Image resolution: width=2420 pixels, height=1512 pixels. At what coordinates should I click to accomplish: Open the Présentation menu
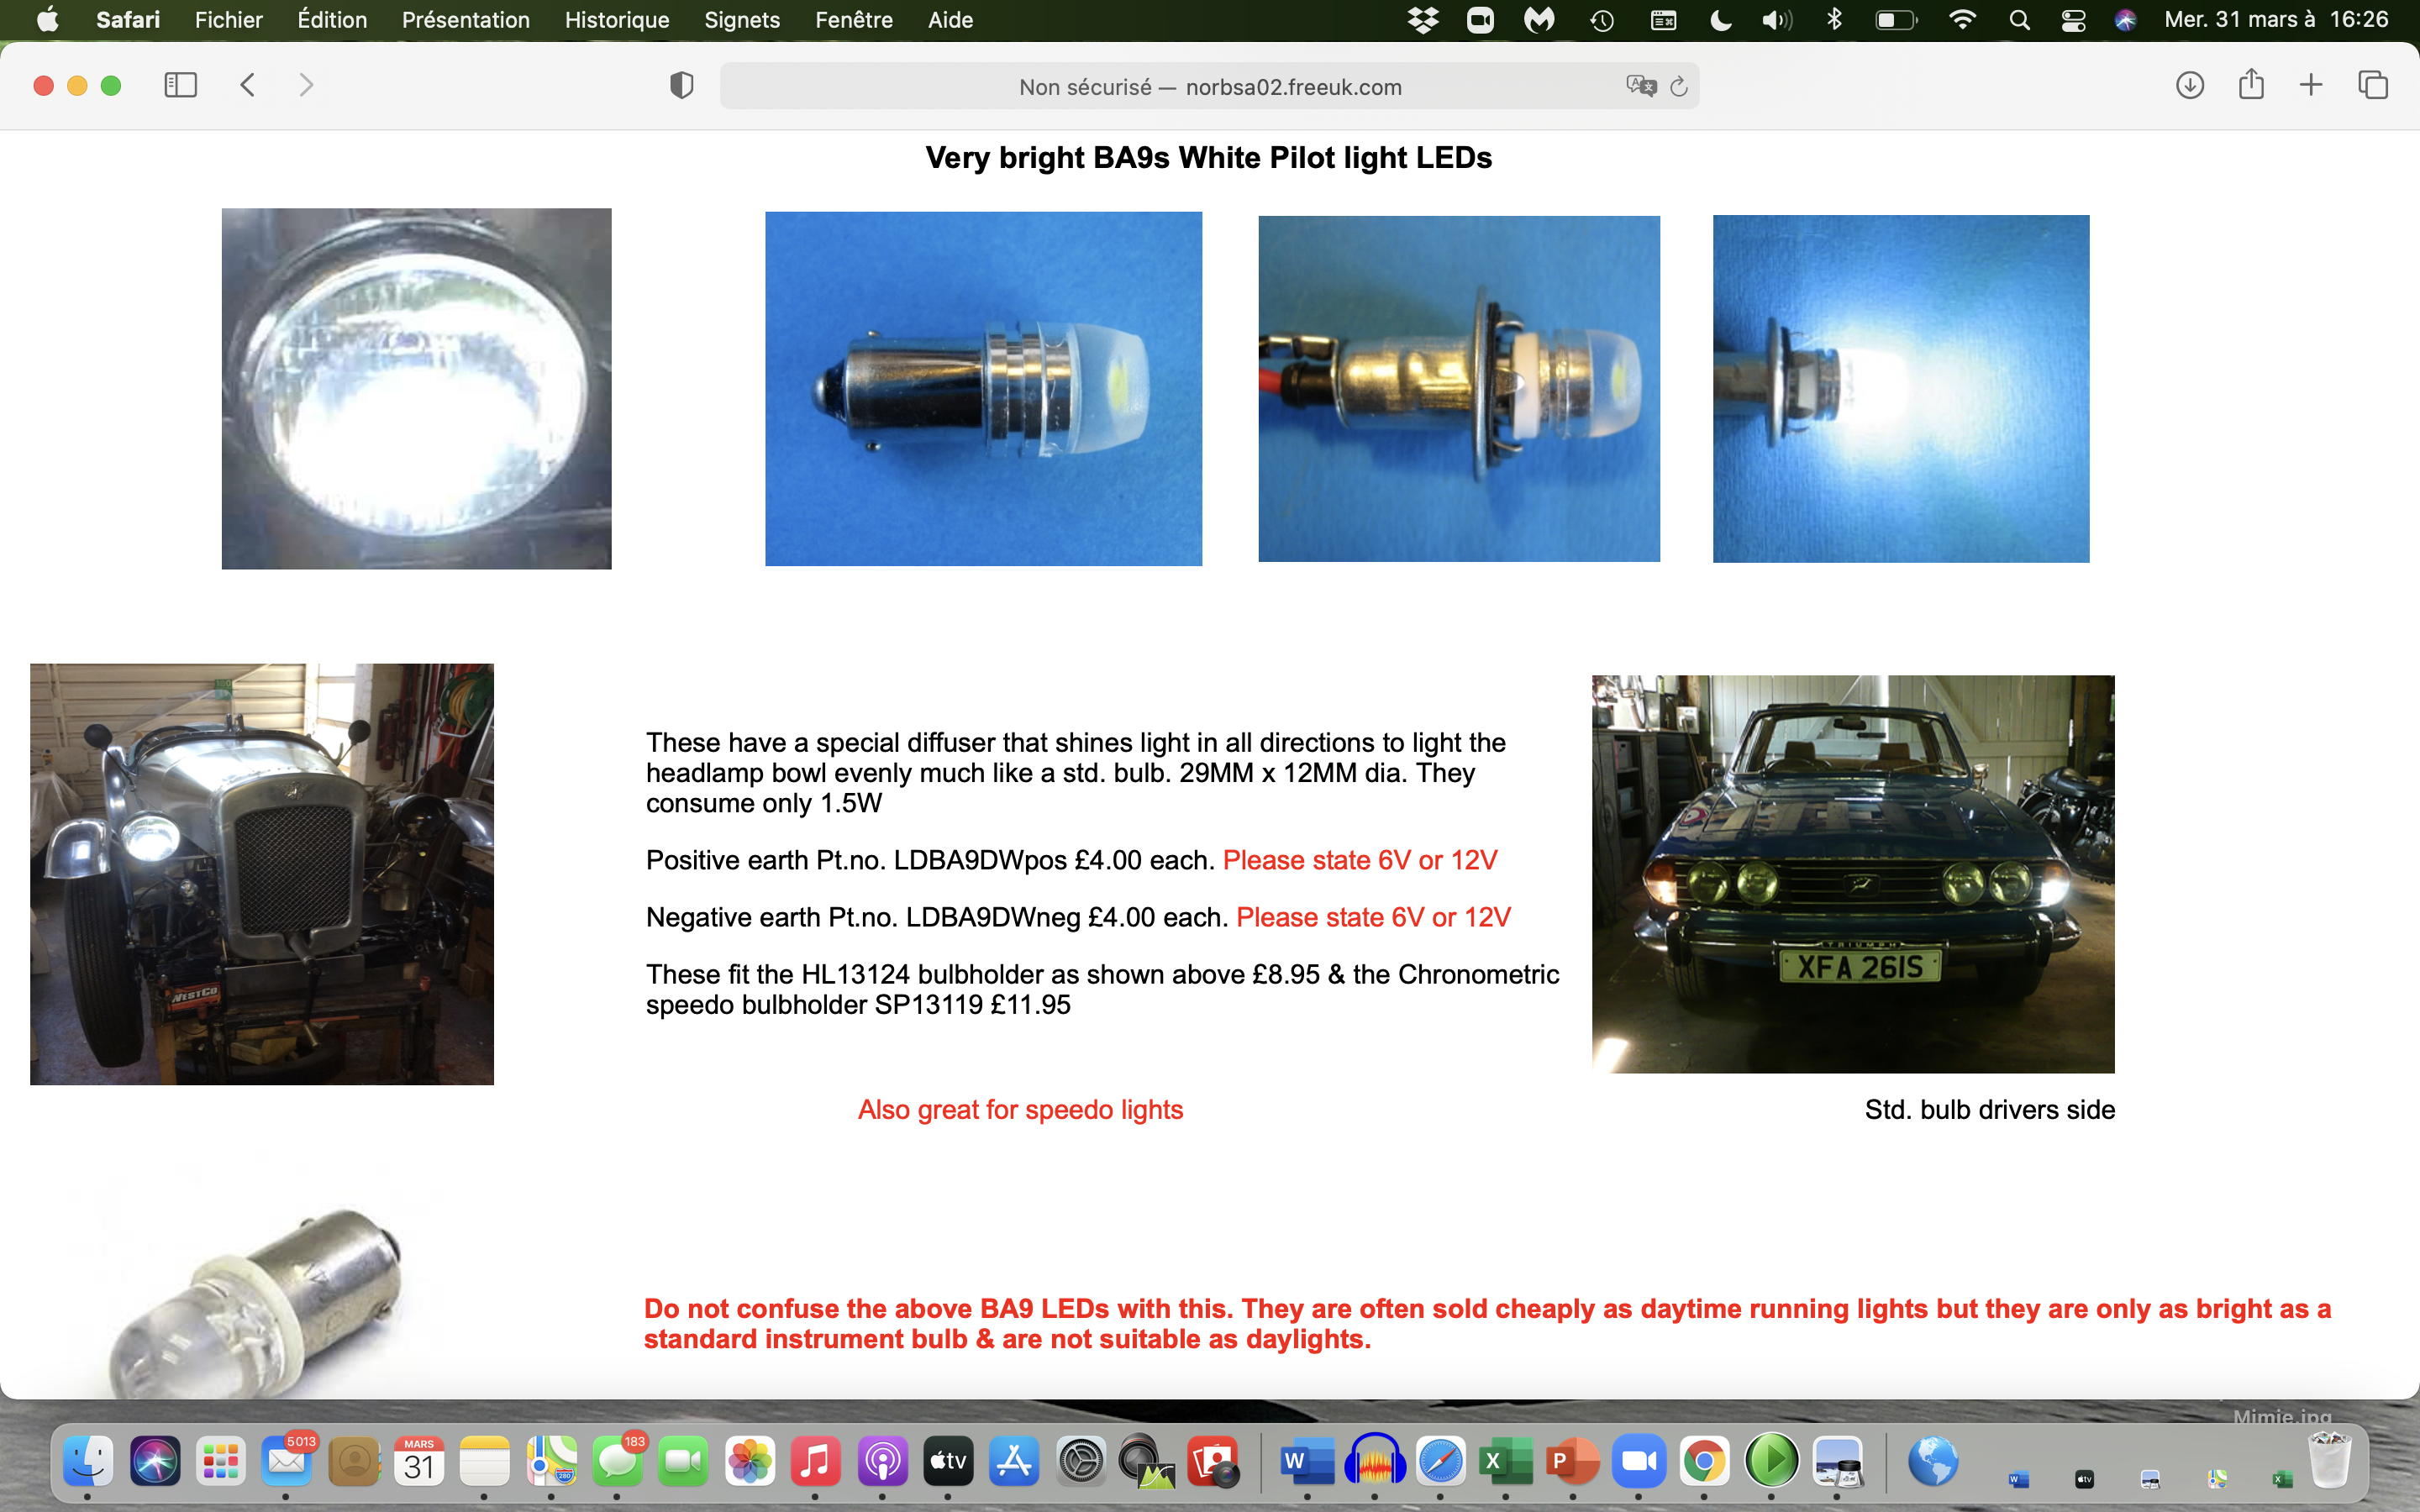[x=465, y=20]
